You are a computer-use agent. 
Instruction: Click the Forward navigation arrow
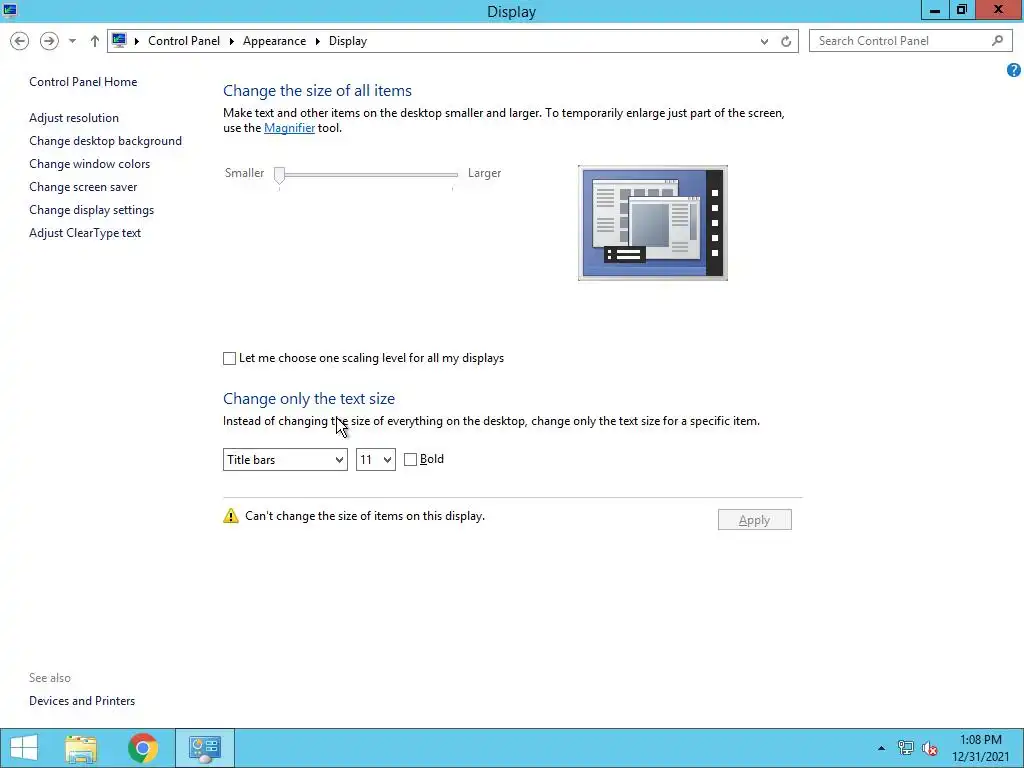pos(49,40)
